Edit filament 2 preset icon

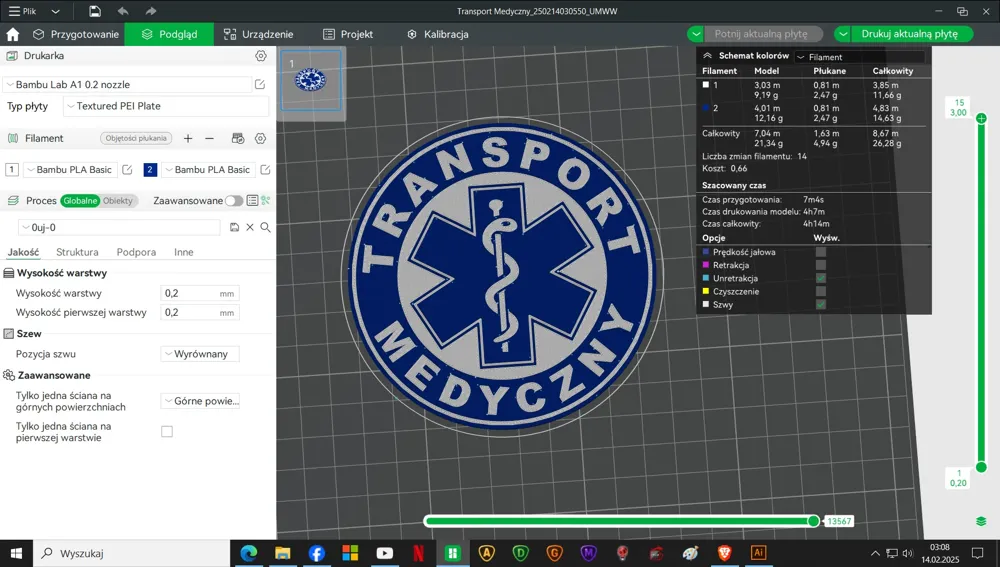(x=265, y=170)
